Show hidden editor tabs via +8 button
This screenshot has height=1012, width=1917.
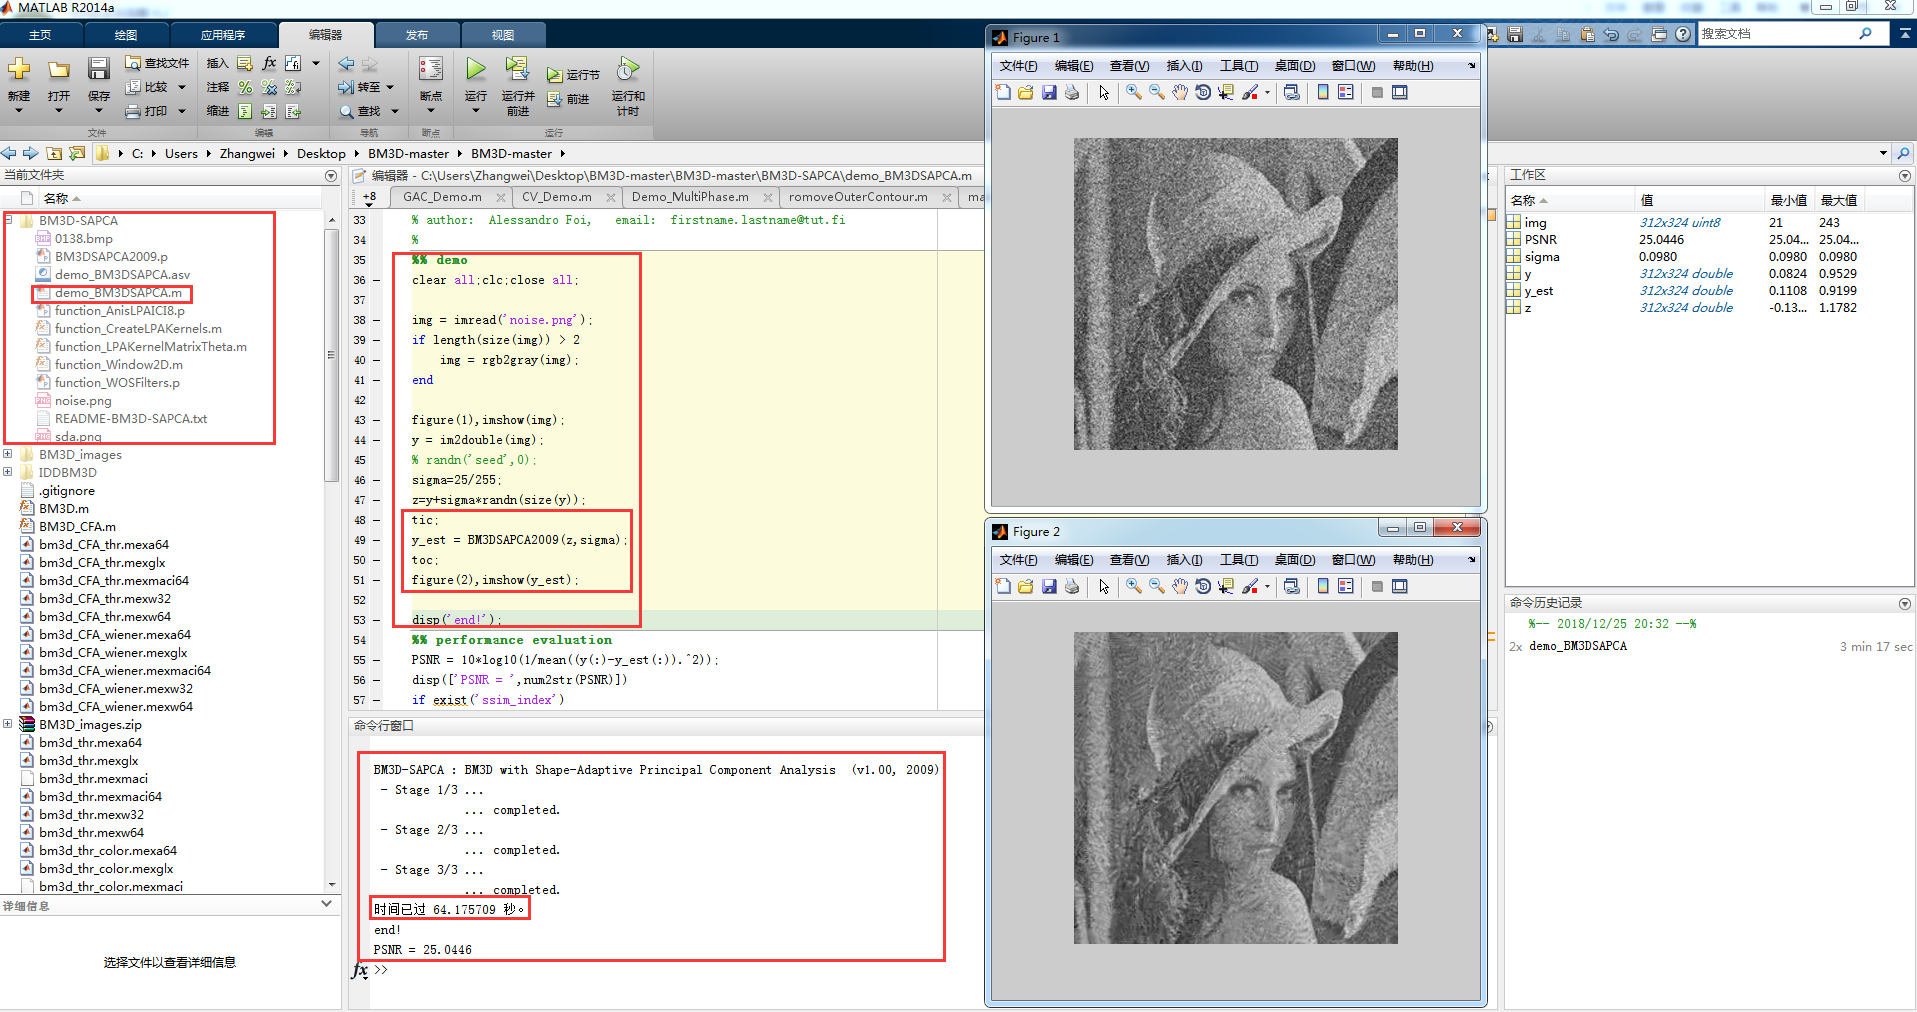[x=370, y=197]
